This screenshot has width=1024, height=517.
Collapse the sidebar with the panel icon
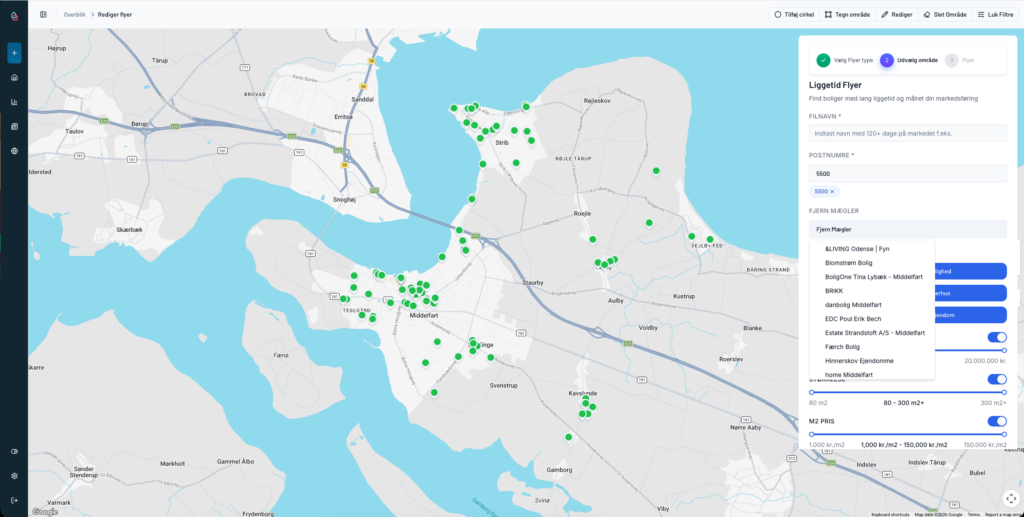[x=43, y=15]
